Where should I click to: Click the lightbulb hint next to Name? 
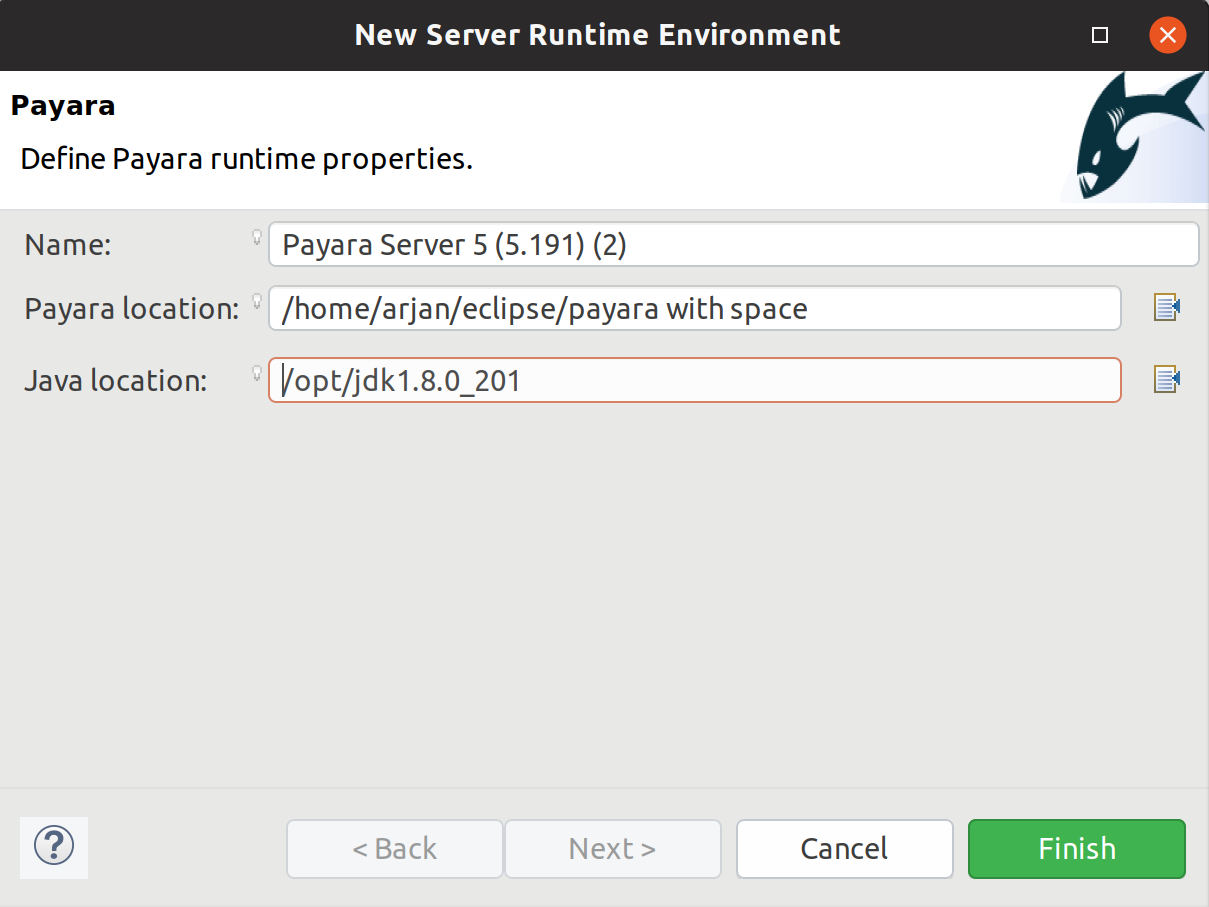coord(256,238)
